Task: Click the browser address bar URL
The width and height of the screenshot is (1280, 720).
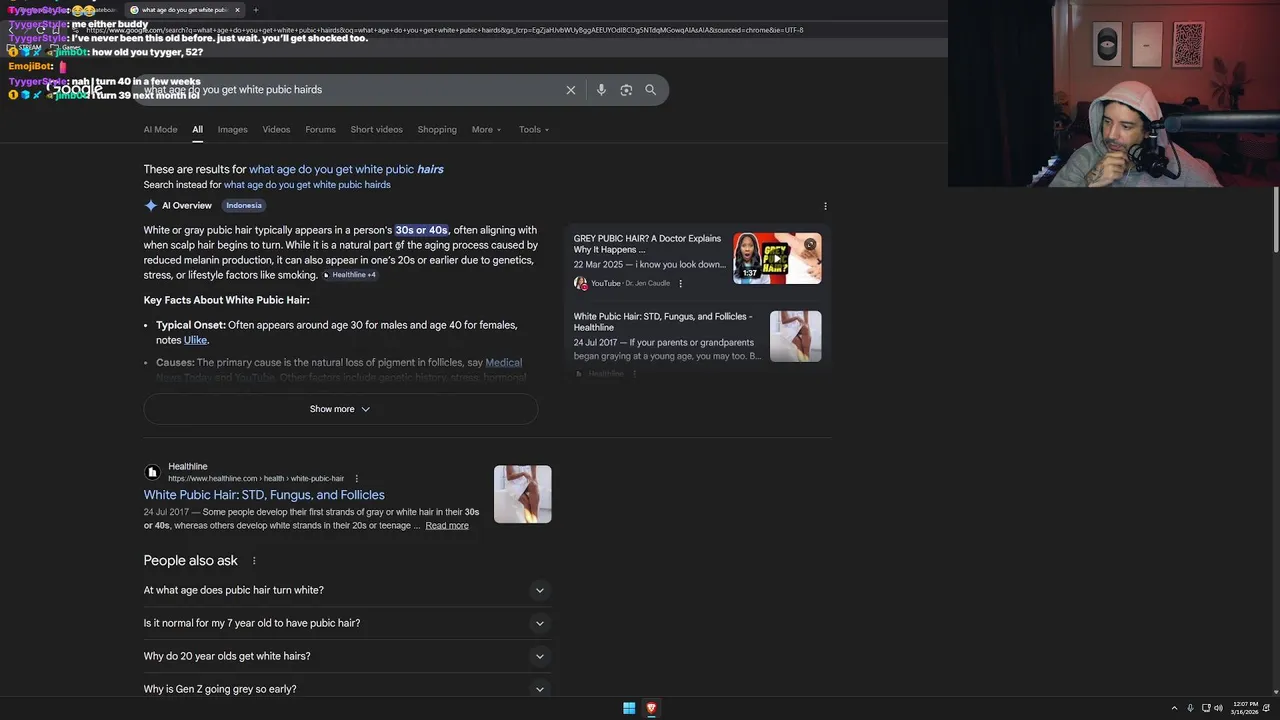Action: (445, 30)
